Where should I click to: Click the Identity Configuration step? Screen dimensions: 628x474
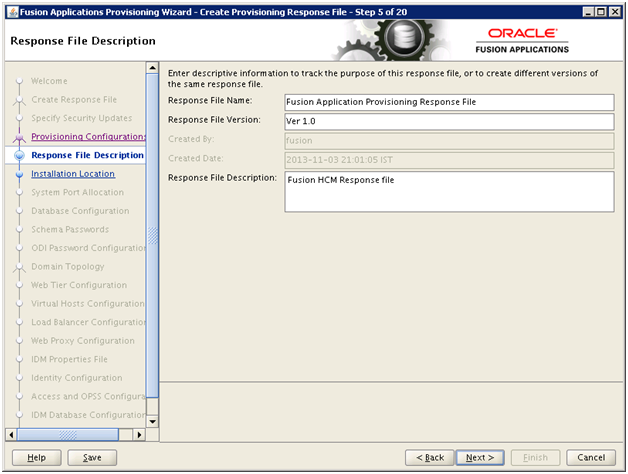pyautogui.click(x=77, y=378)
